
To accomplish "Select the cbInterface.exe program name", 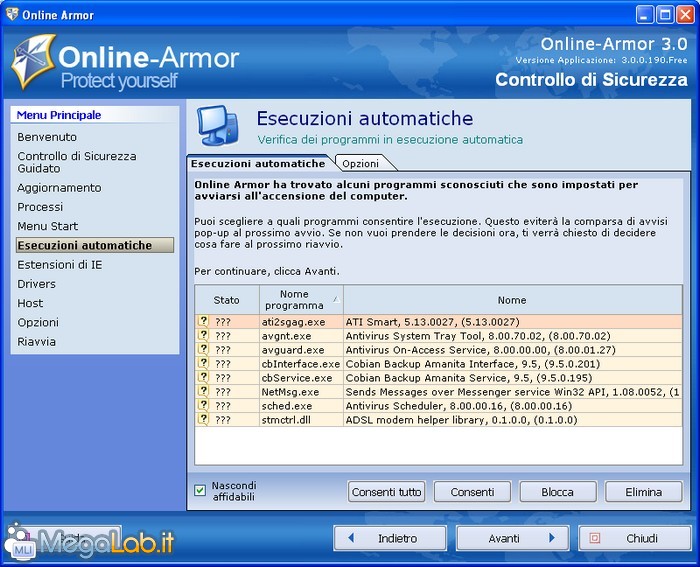I will [x=301, y=364].
